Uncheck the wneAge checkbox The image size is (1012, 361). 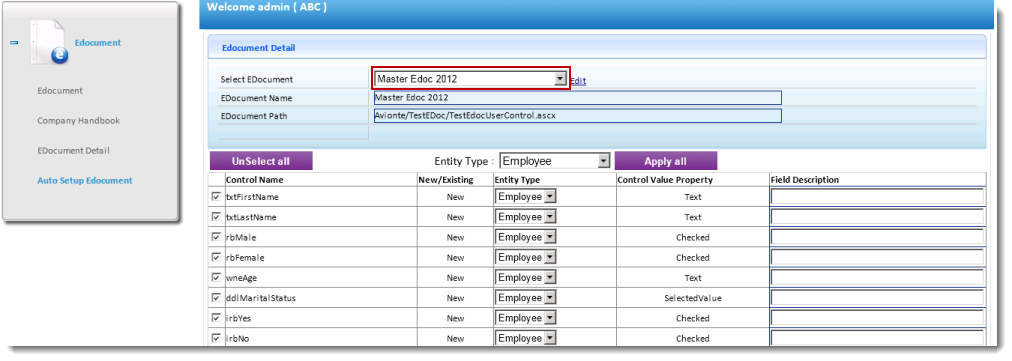216,277
